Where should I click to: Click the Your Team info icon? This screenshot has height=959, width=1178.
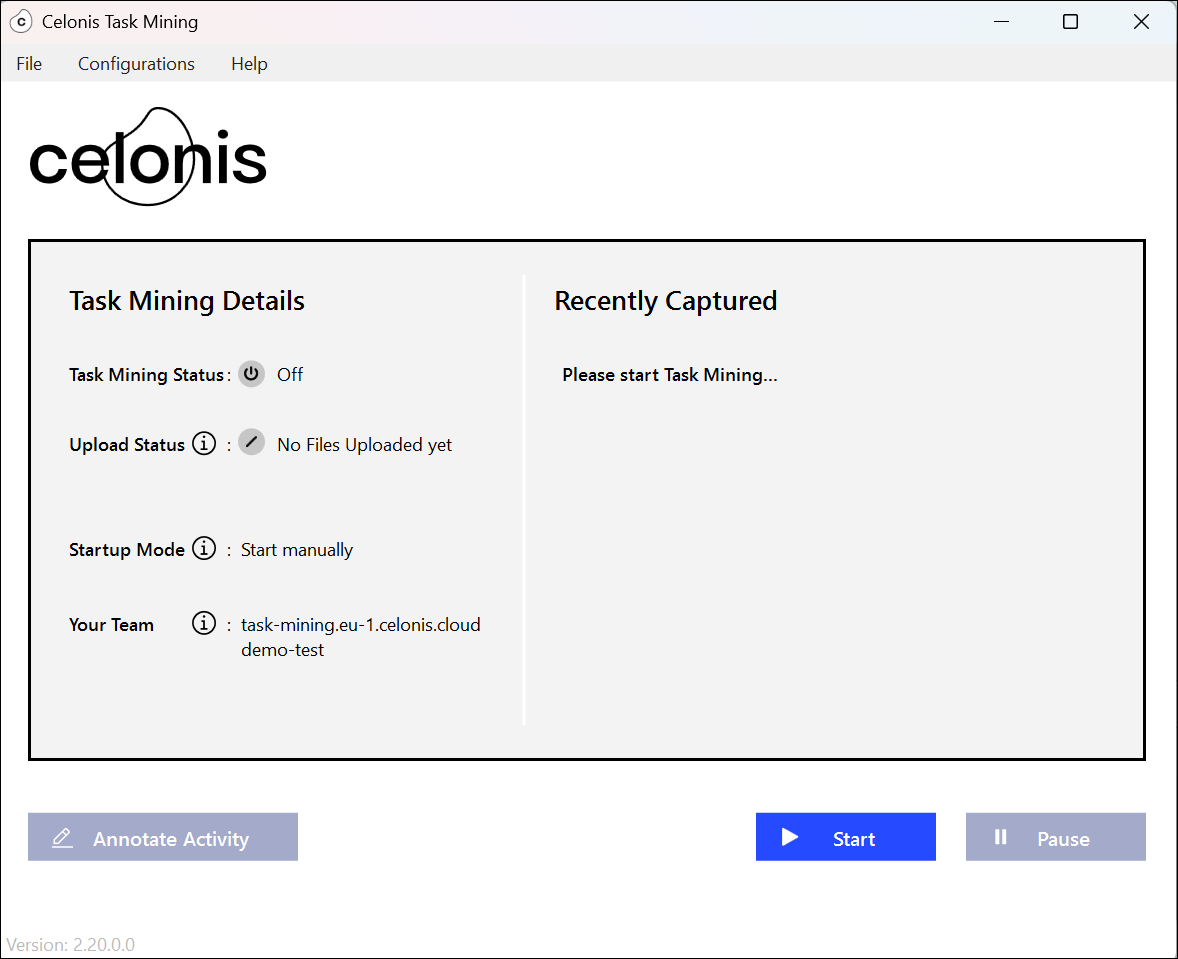(x=203, y=622)
